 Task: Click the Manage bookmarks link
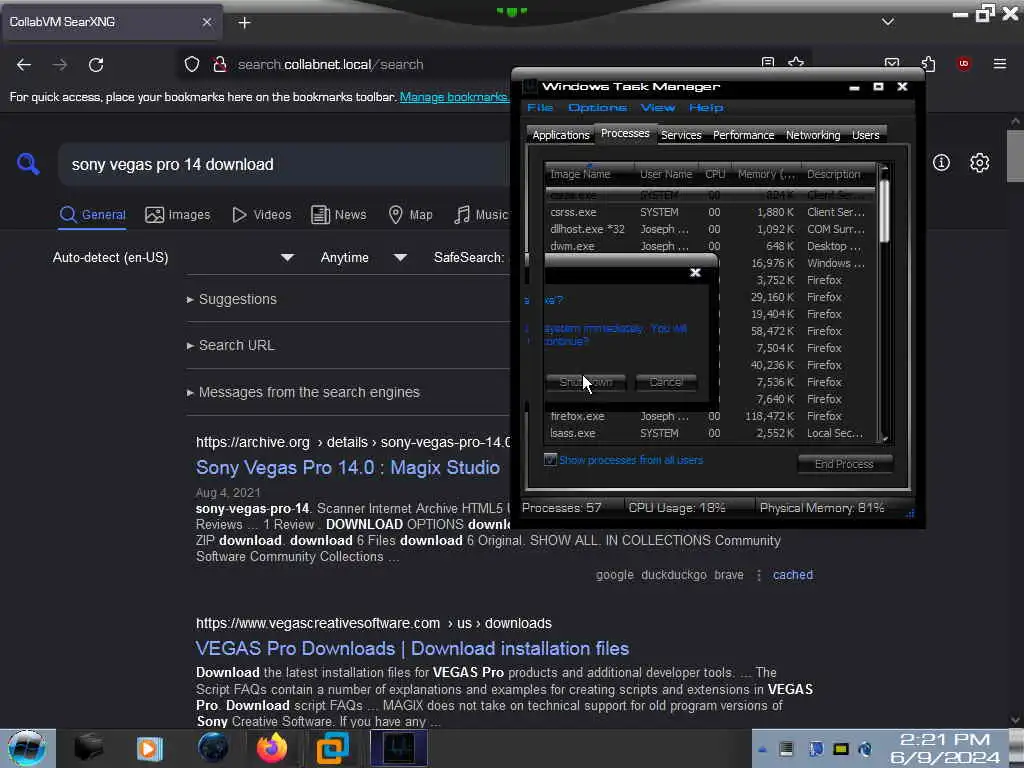(x=454, y=97)
